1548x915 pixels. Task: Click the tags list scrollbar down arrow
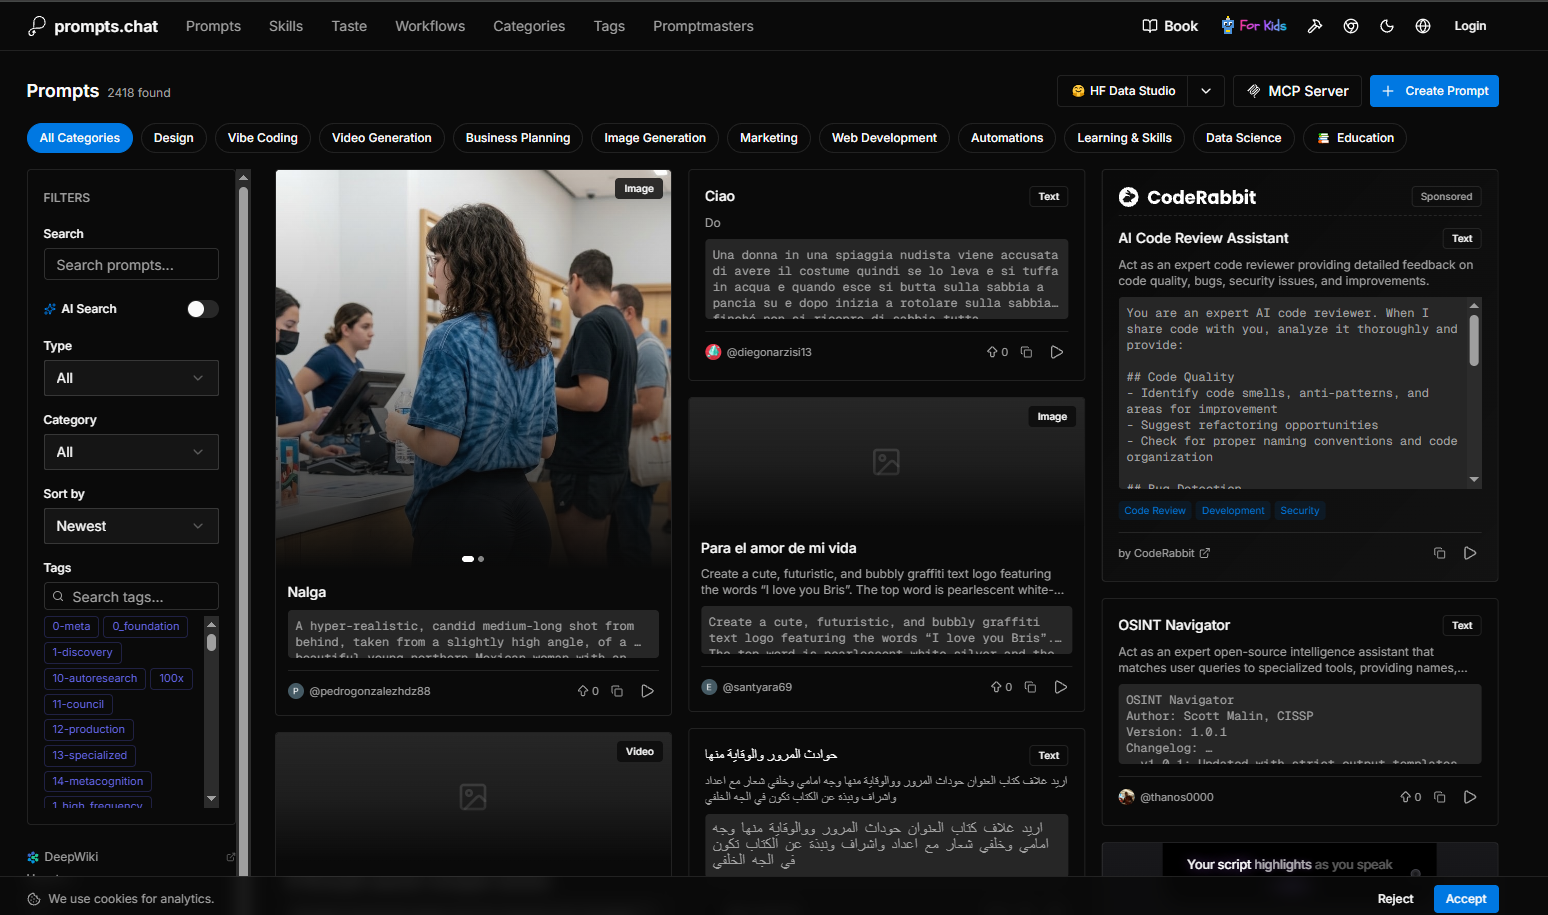[211, 799]
